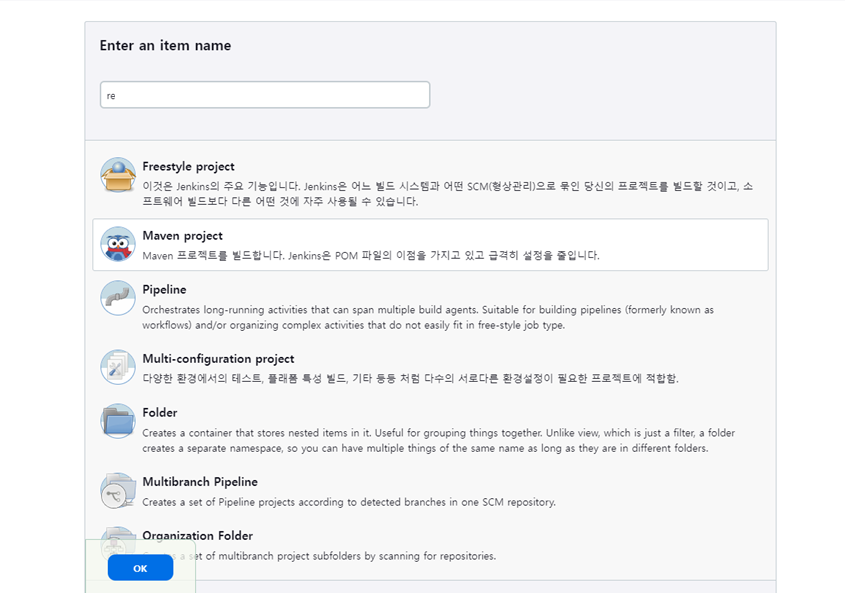Click the Multibranch Pipeline branch icon

pyautogui.click(x=117, y=490)
